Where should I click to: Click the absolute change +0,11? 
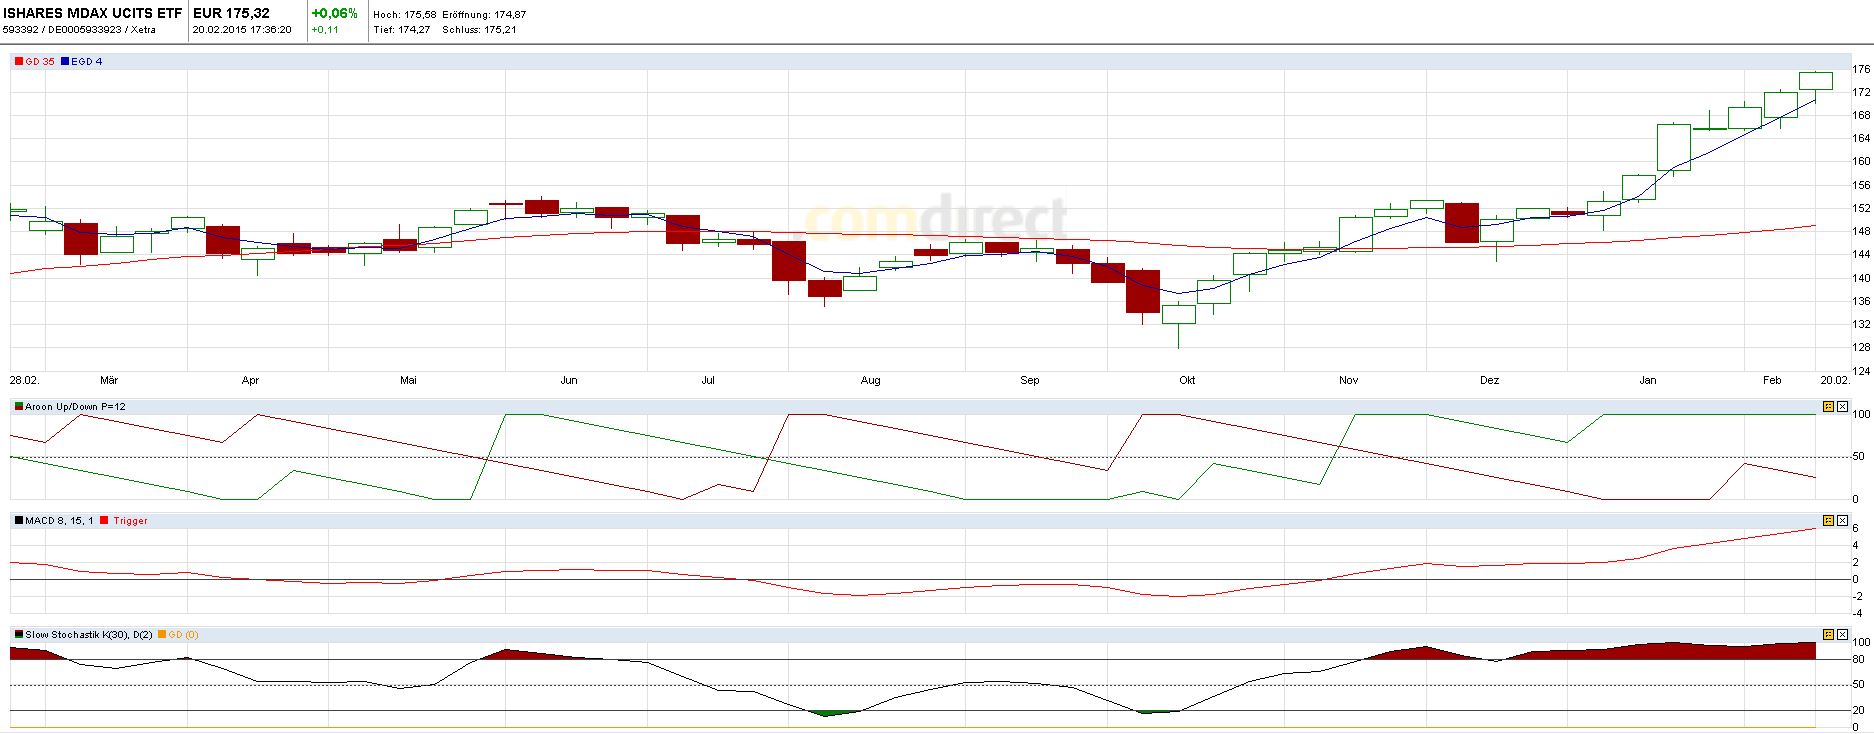tap(325, 30)
